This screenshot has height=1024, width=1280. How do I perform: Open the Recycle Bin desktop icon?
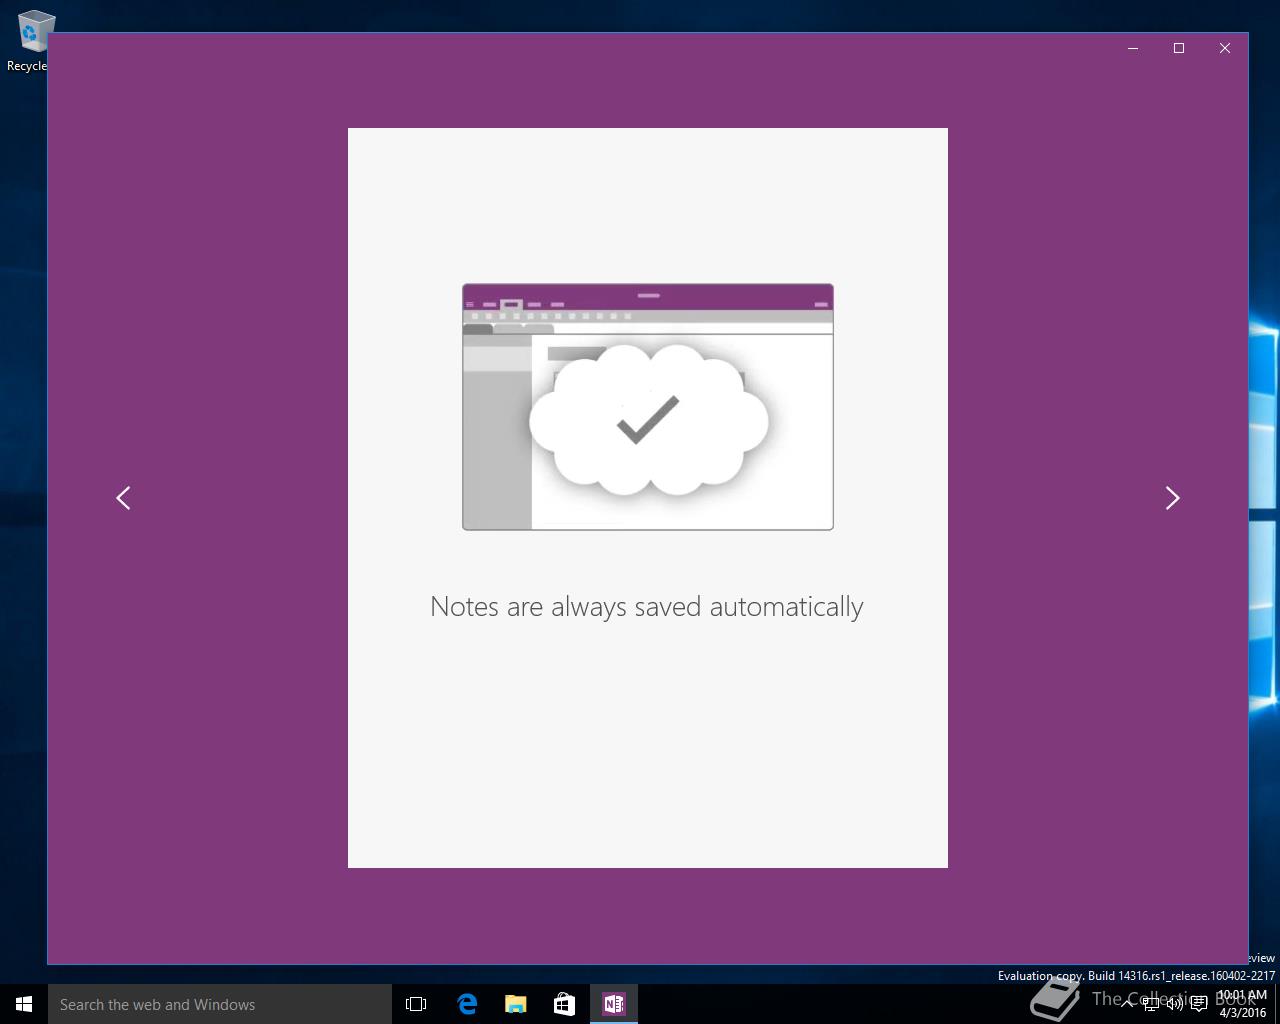click(x=30, y=41)
